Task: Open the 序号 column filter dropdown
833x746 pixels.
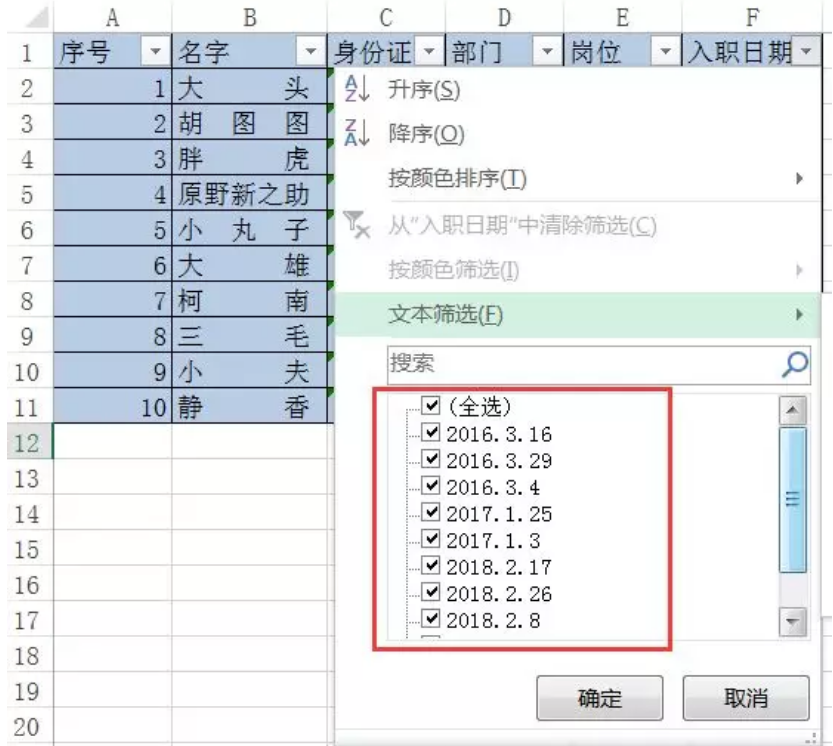Action: tap(156, 51)
